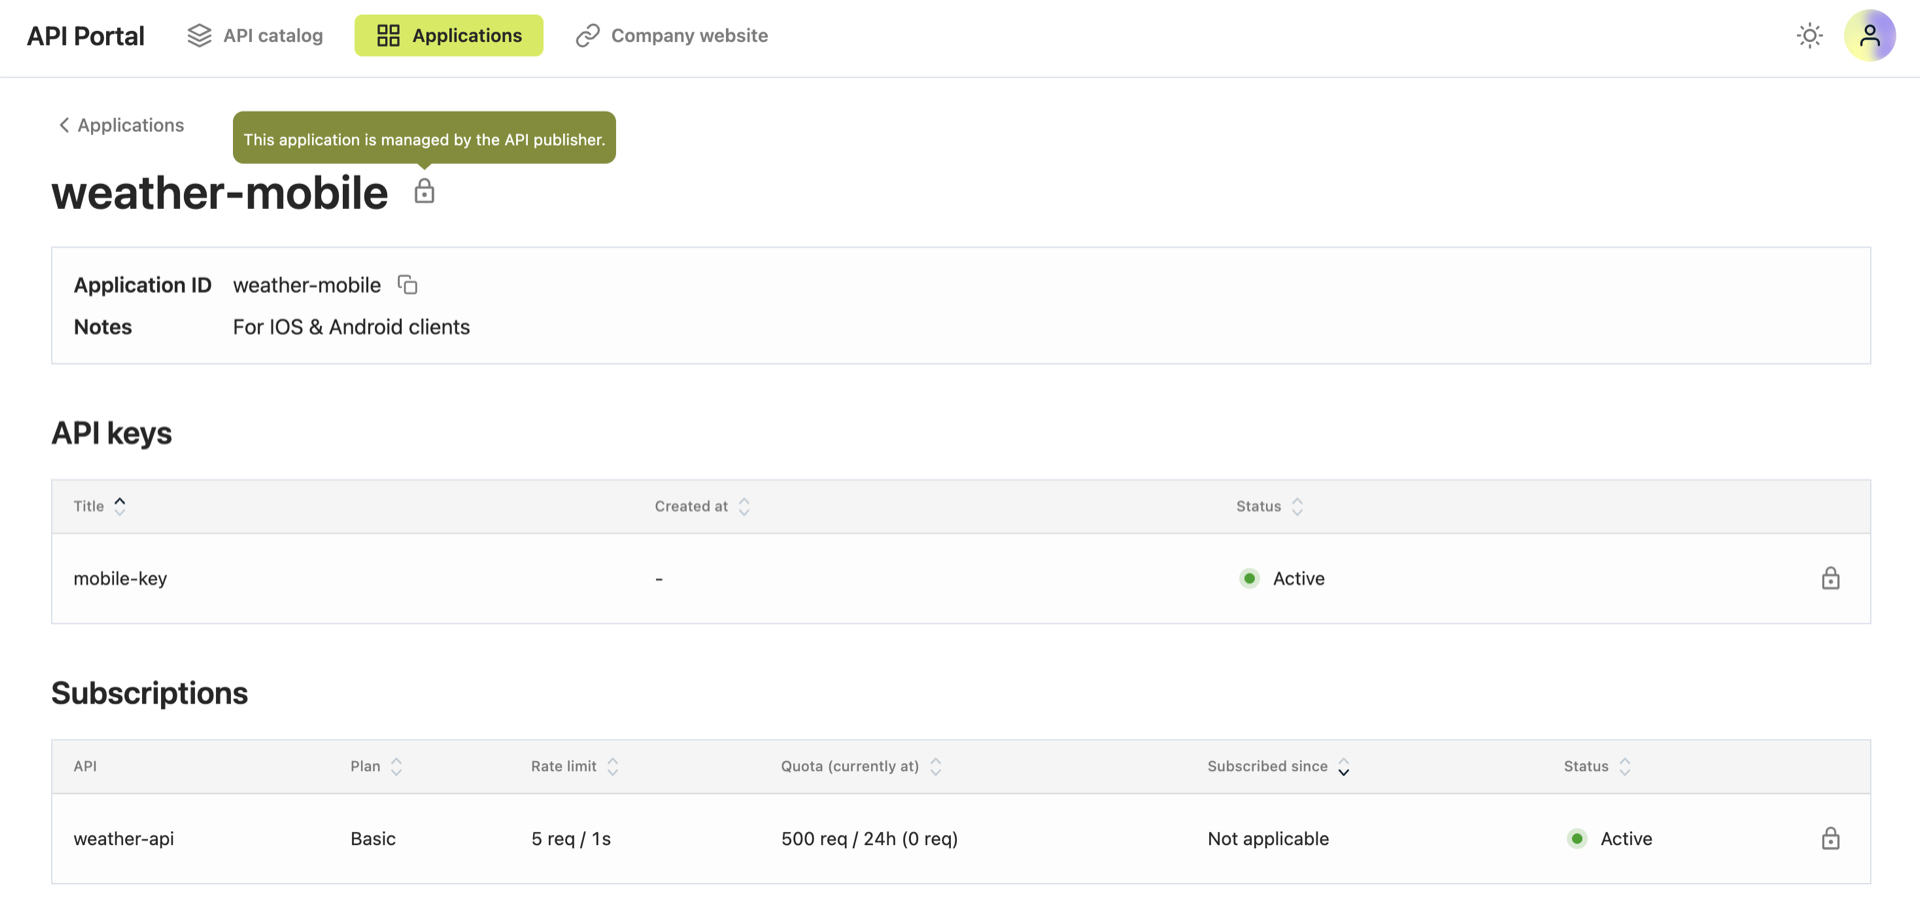Open the API catalog tab
1920x912 pixels.
tap(255, 36)
